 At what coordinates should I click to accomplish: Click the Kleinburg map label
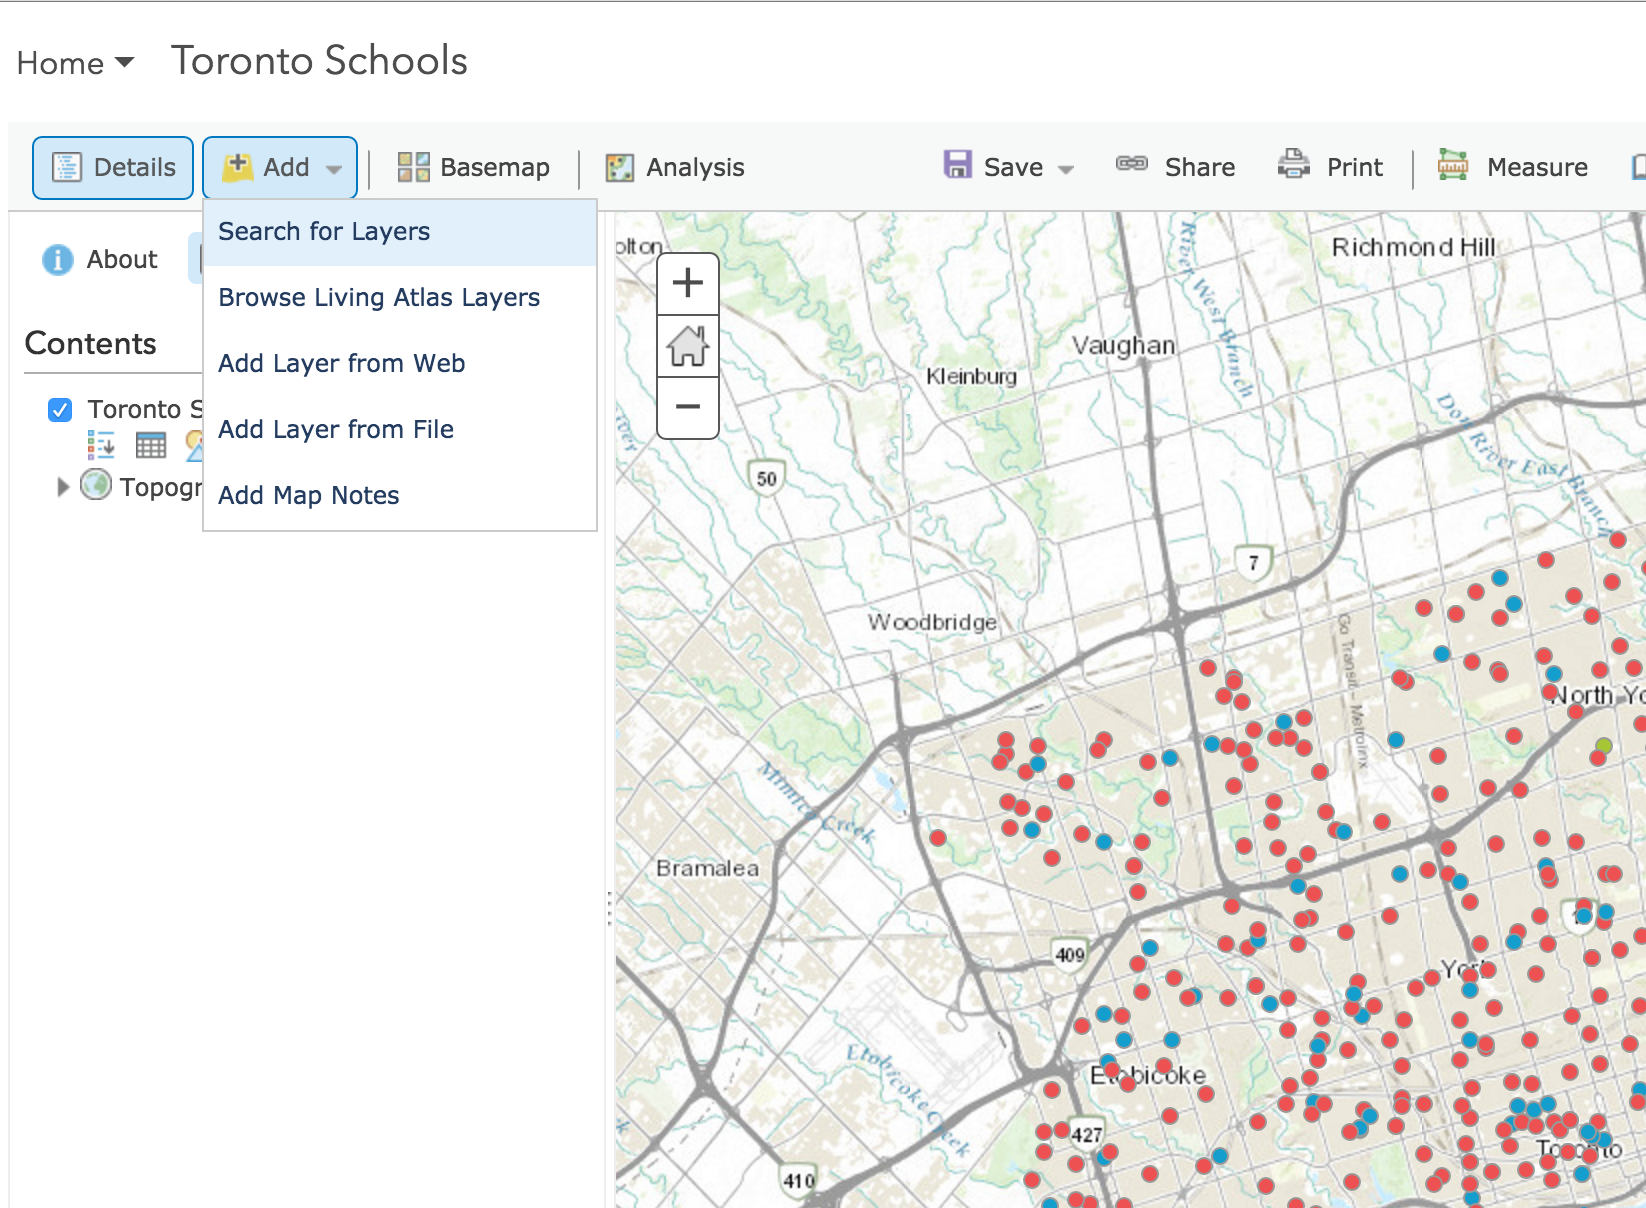point(971,377)
